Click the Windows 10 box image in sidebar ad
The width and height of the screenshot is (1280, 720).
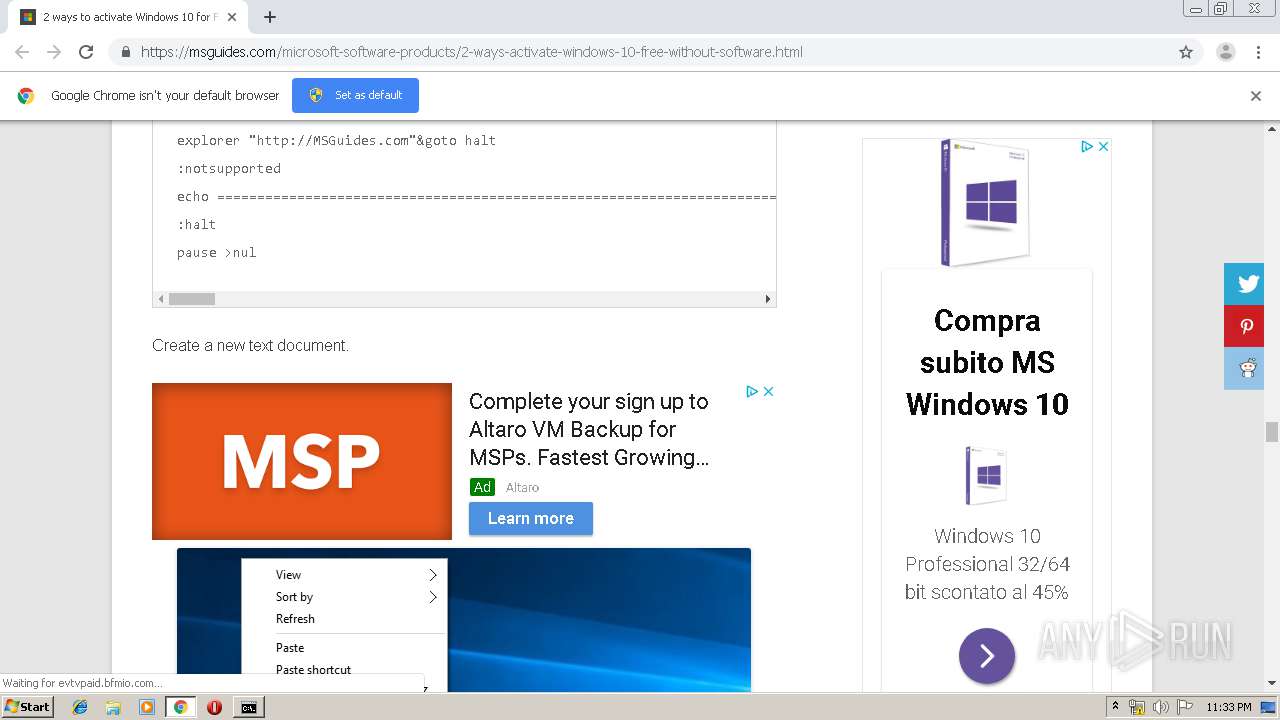985,203
